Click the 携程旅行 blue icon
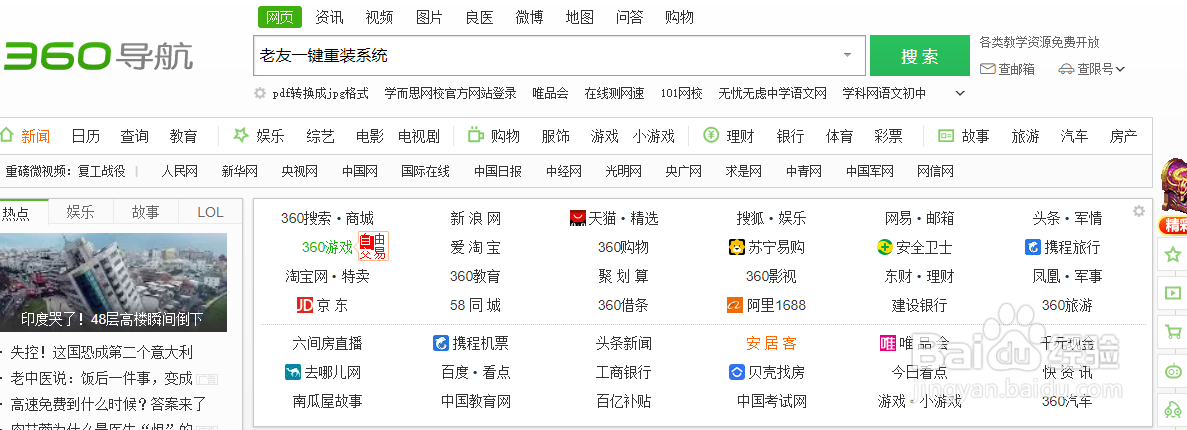Viewport: 1187px width, 430px height. pyautogui.click(x=1033, y=247)
